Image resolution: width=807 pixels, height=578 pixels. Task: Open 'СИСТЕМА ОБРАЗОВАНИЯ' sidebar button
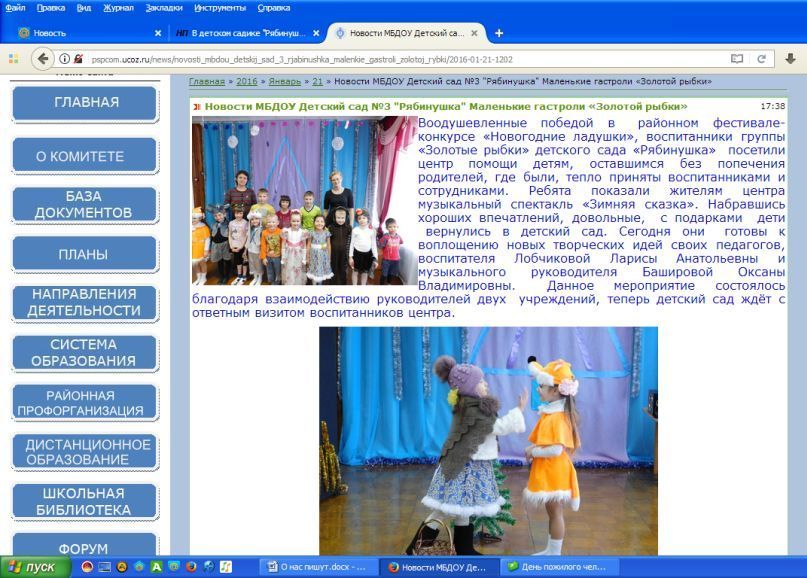[x=84, y=353]
